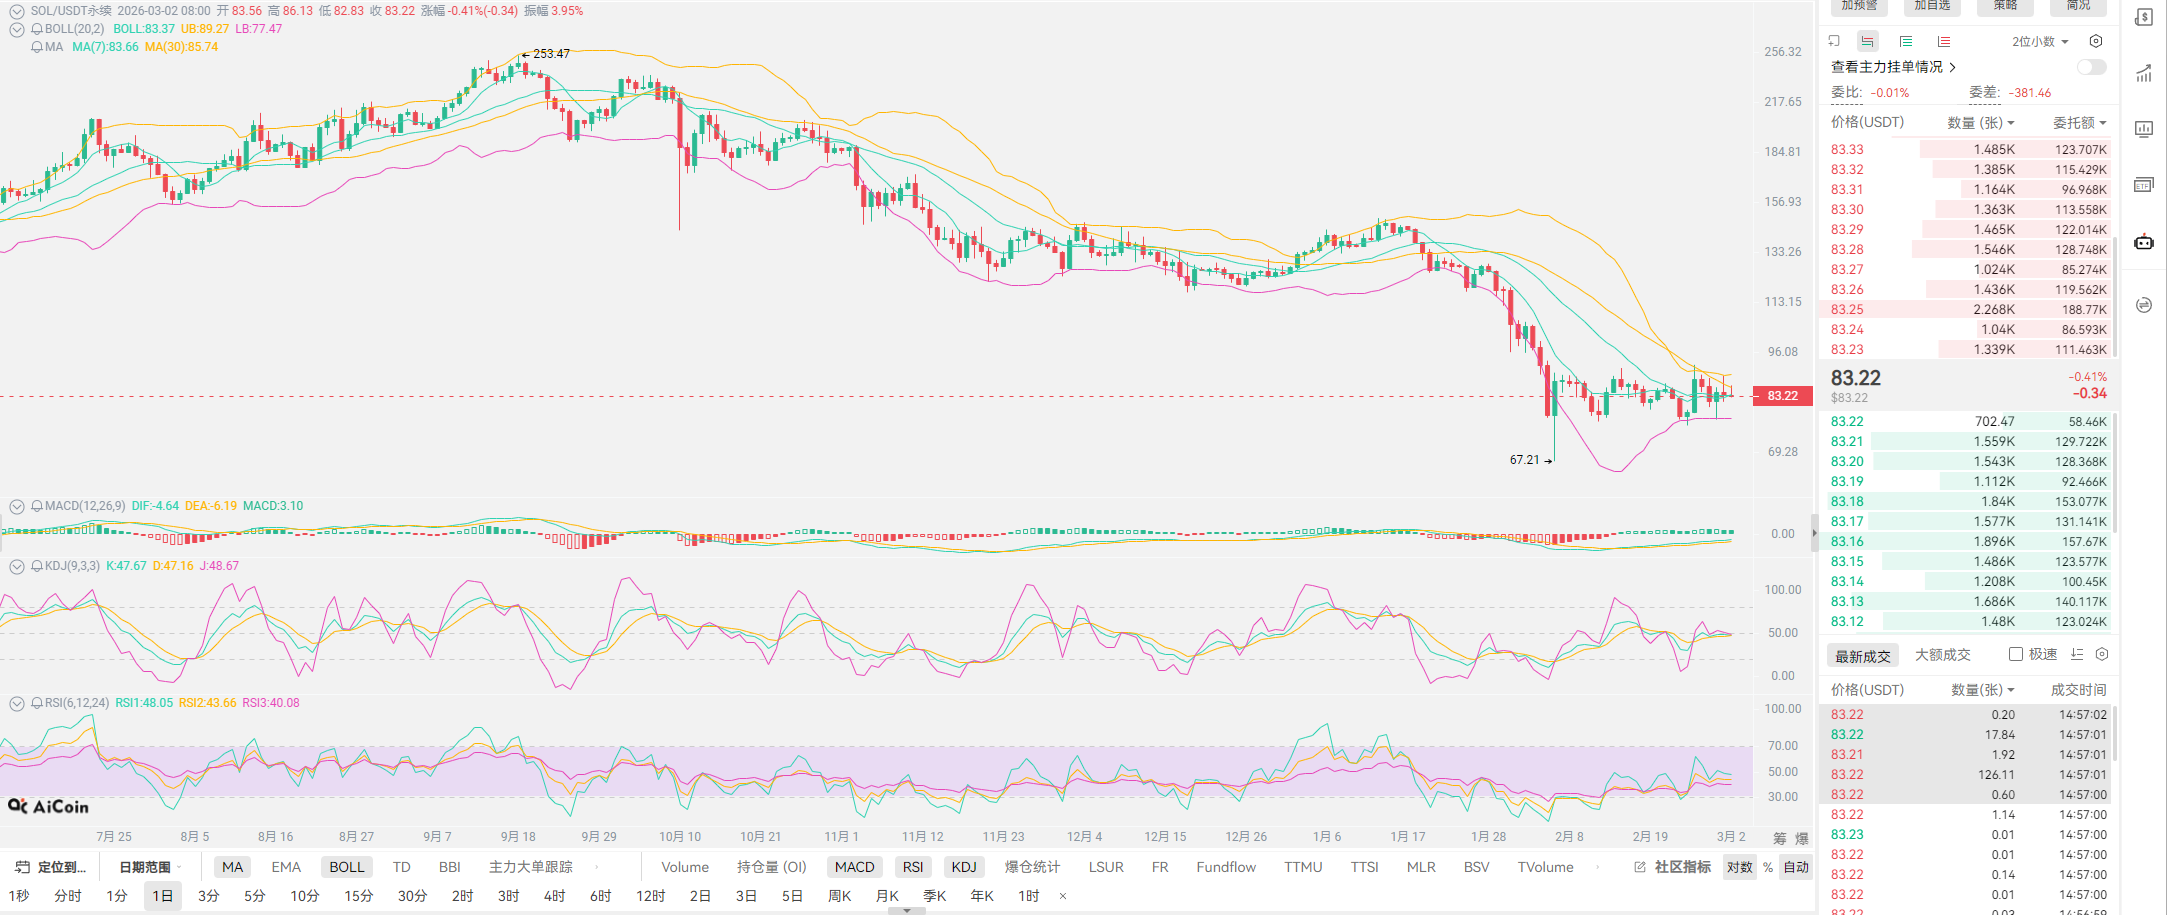Check the 极速 checkbox
This screenshot has width=2167, height=915.
2016,654
